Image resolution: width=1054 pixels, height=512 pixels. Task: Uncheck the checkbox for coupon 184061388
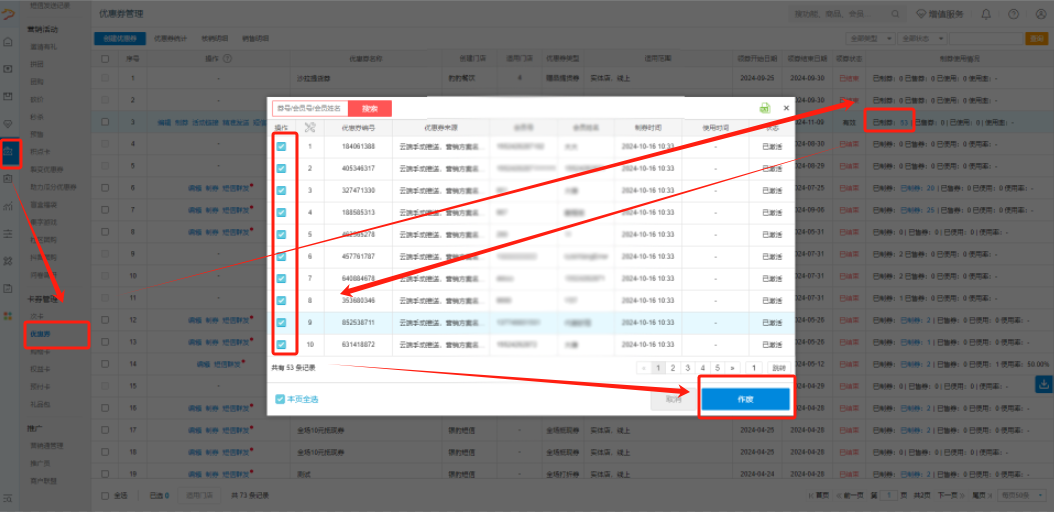click(281, 146)
